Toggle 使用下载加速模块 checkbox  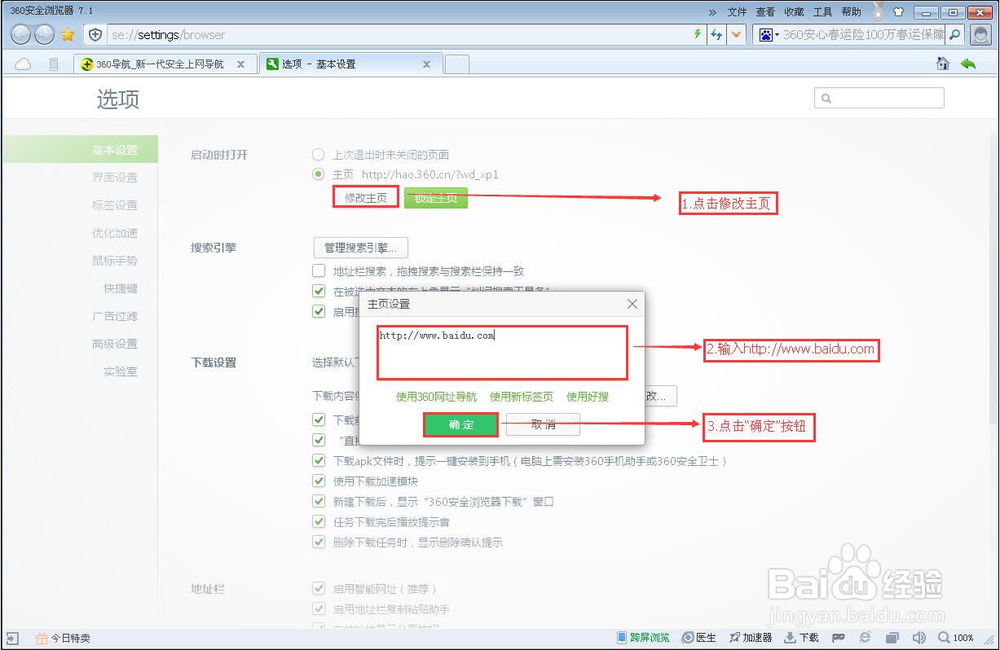click(x=319, y=480)
